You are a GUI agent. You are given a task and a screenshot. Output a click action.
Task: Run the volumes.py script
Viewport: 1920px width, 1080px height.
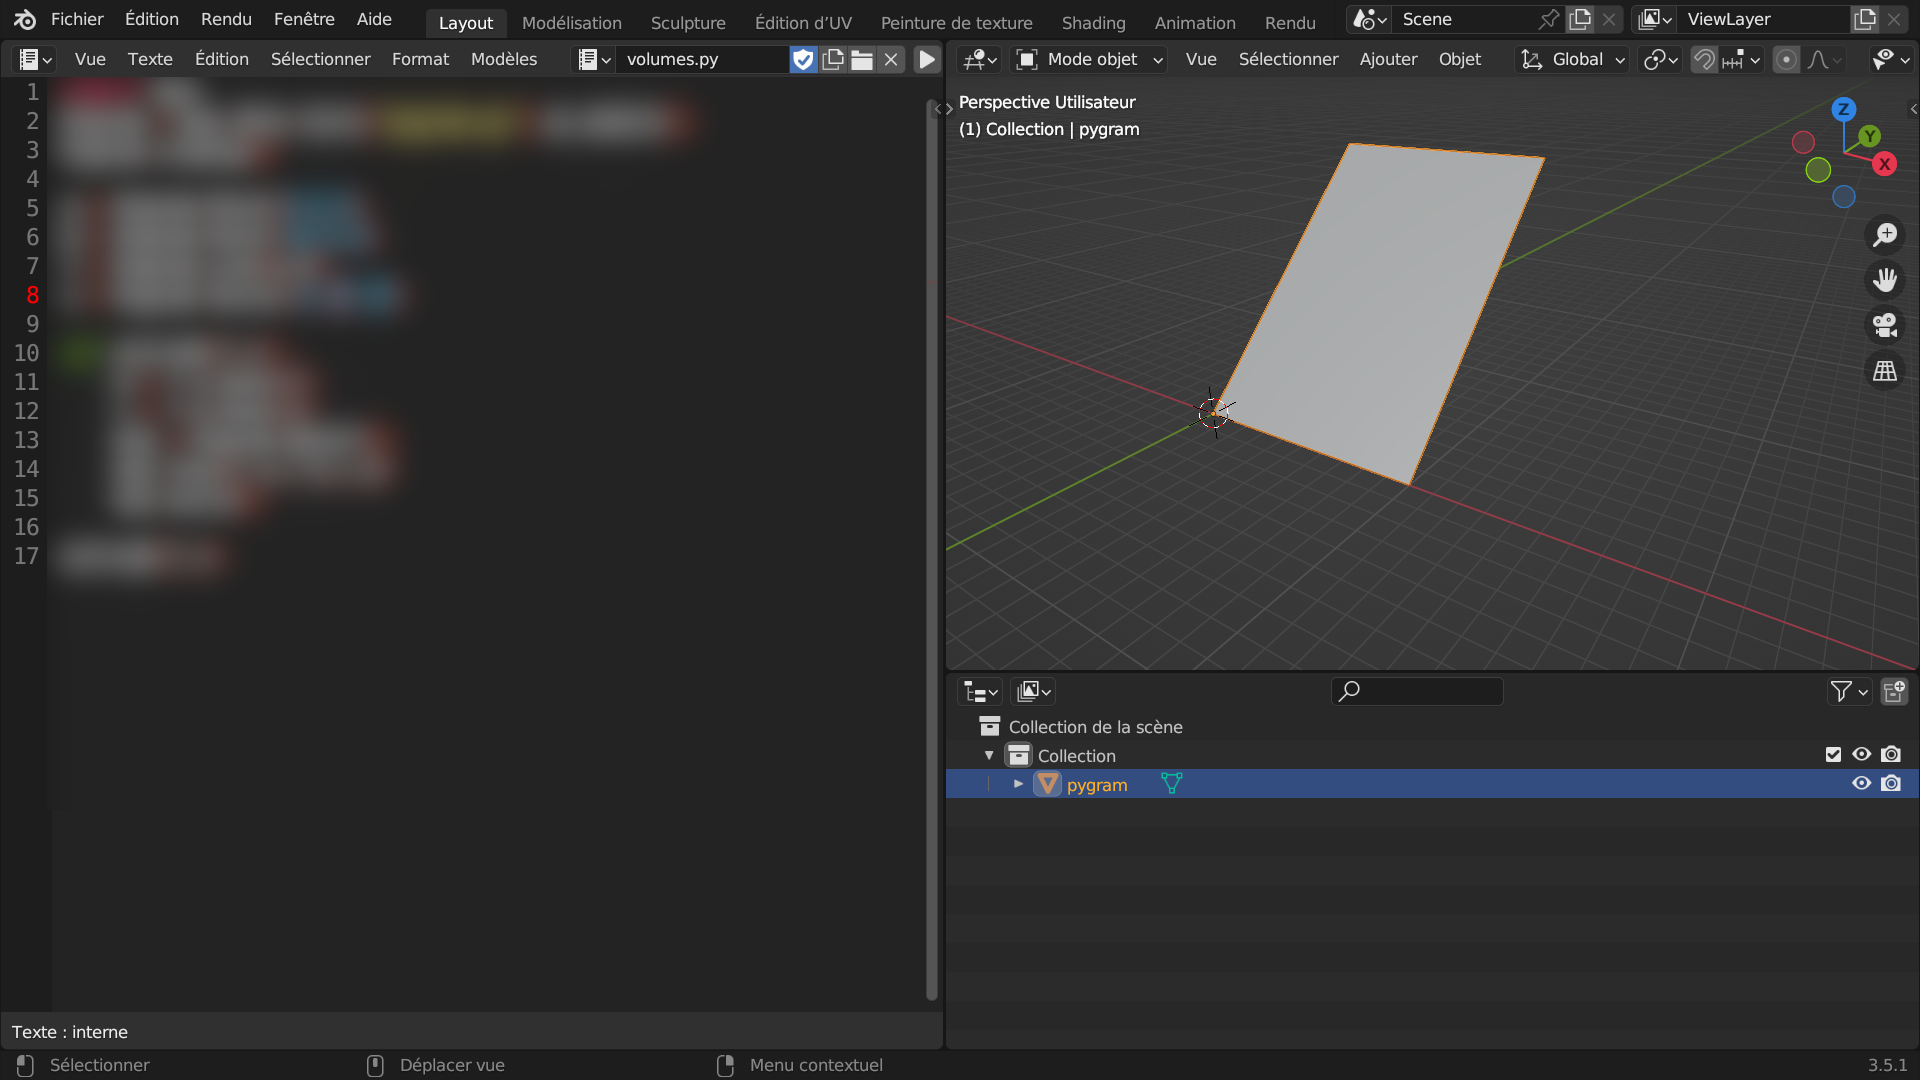tap(927, 60)
